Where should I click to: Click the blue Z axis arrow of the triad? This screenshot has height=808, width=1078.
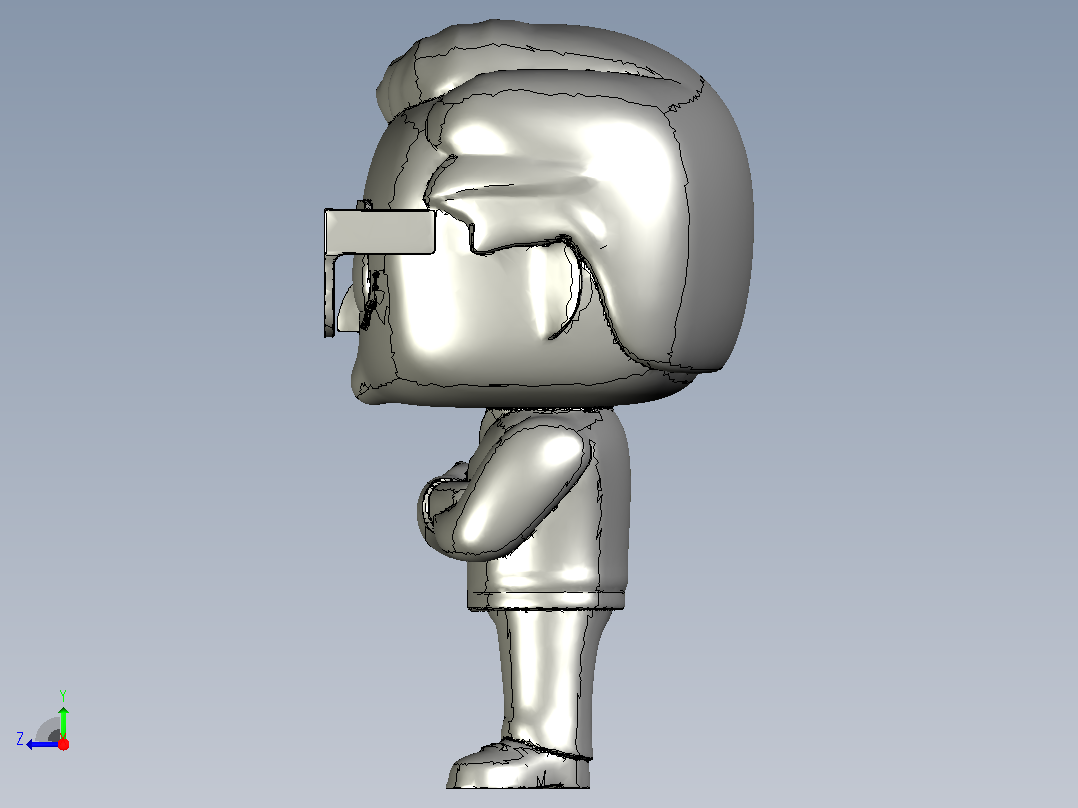click(x=43, y=745)
